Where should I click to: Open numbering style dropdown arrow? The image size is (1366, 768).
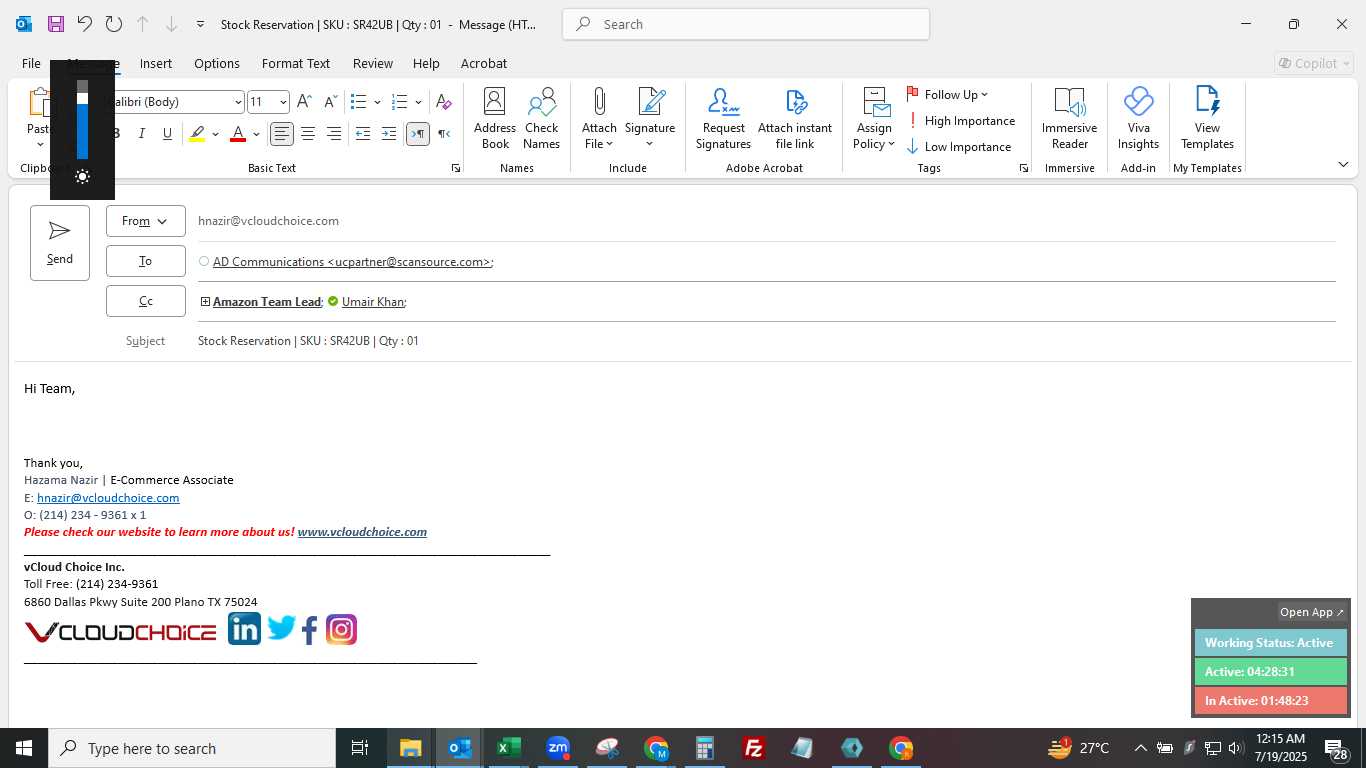418,102
